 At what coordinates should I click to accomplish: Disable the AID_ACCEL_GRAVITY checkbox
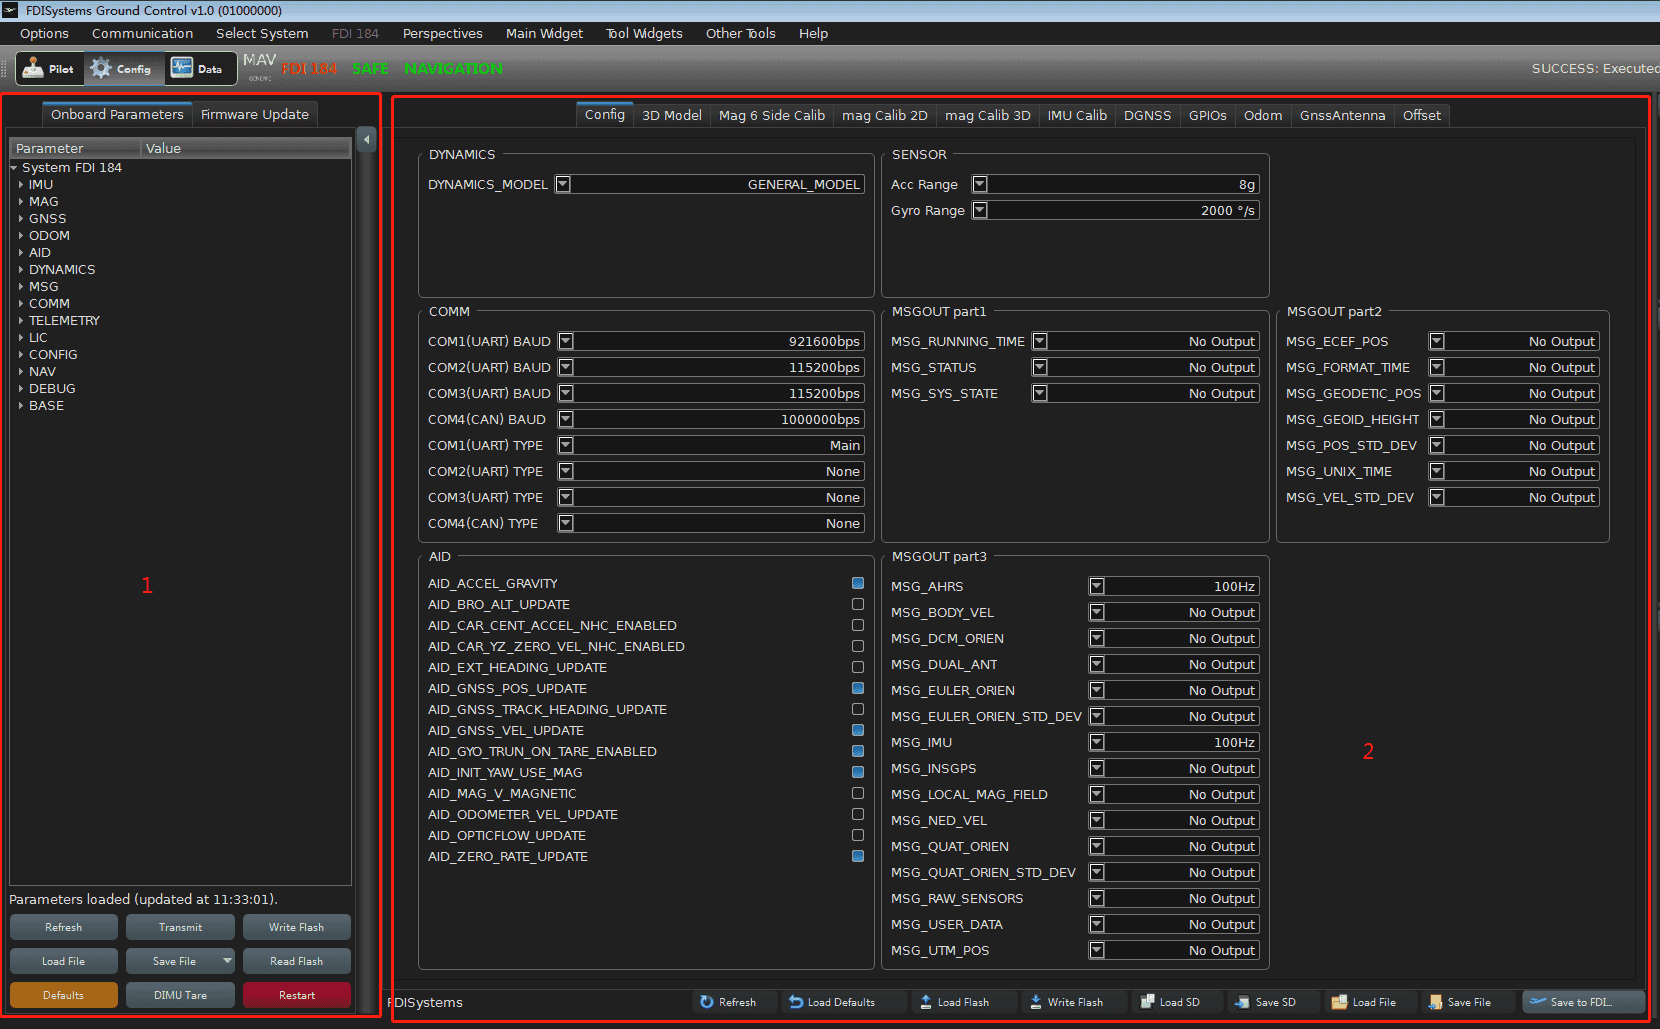[858, 583]
